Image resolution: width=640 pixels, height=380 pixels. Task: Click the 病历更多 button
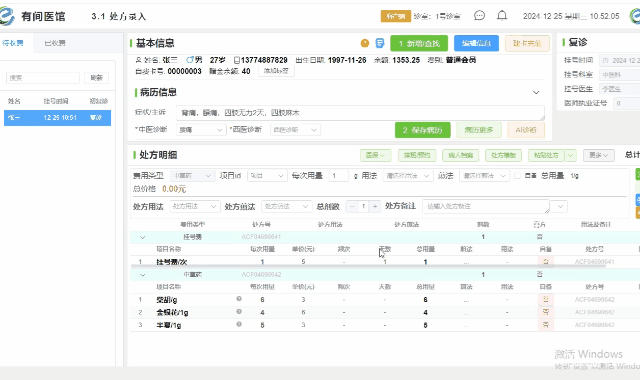tap(479, 130)
